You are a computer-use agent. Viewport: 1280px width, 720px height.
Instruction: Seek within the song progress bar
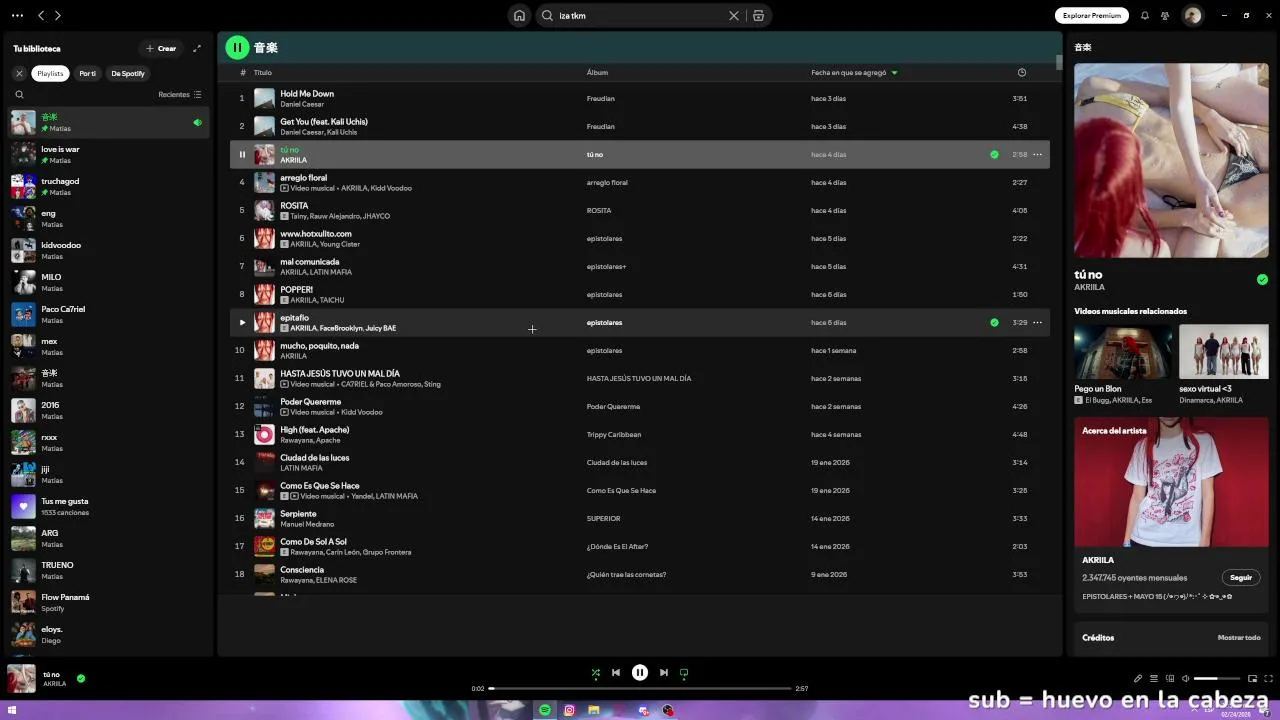click(x=639, y=688)
